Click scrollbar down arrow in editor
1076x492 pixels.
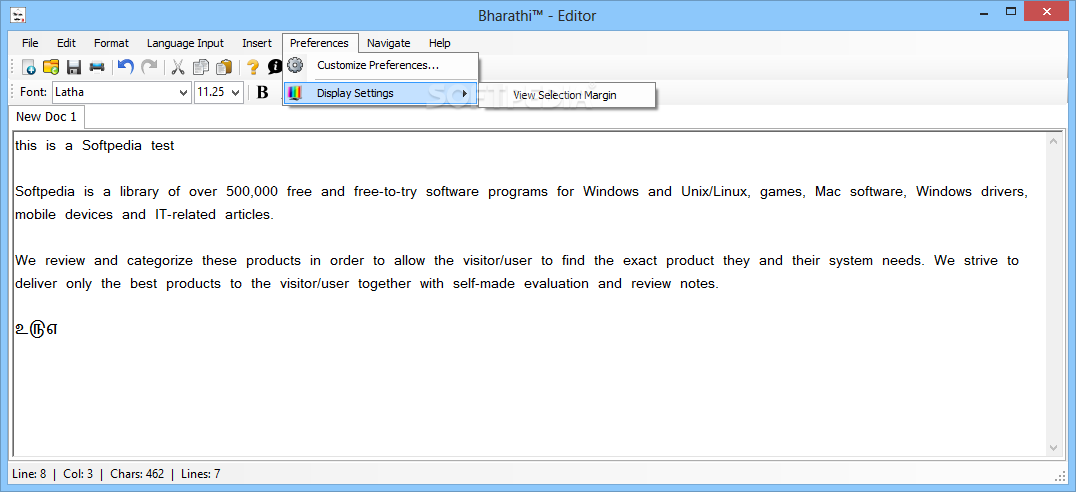(x=1053, y=447)
